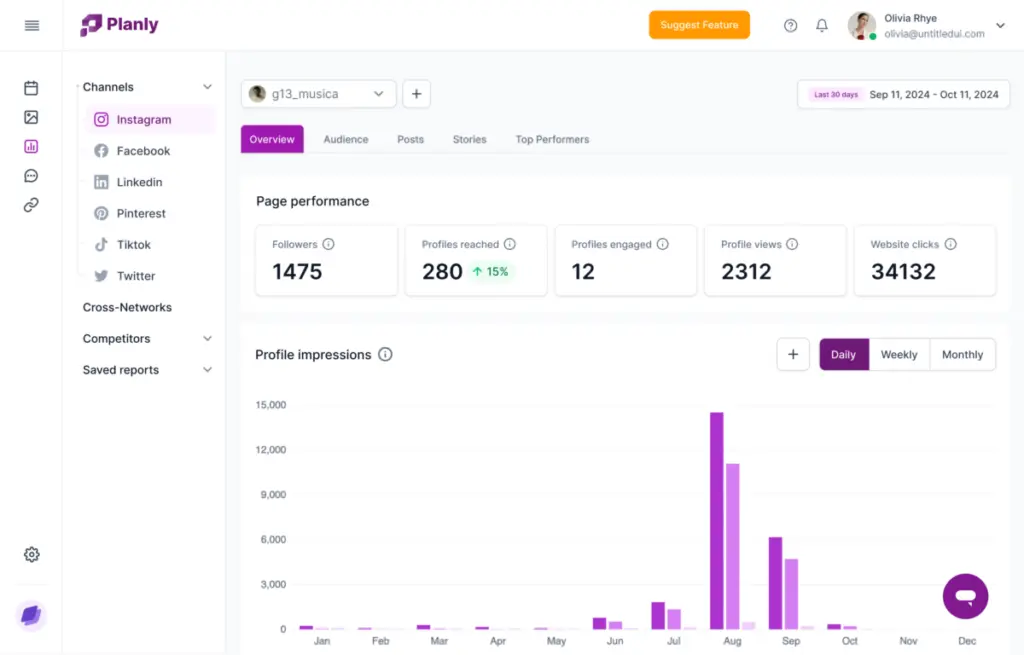
Task: Switch to the Audience tab
Action: tap(345, 139)
